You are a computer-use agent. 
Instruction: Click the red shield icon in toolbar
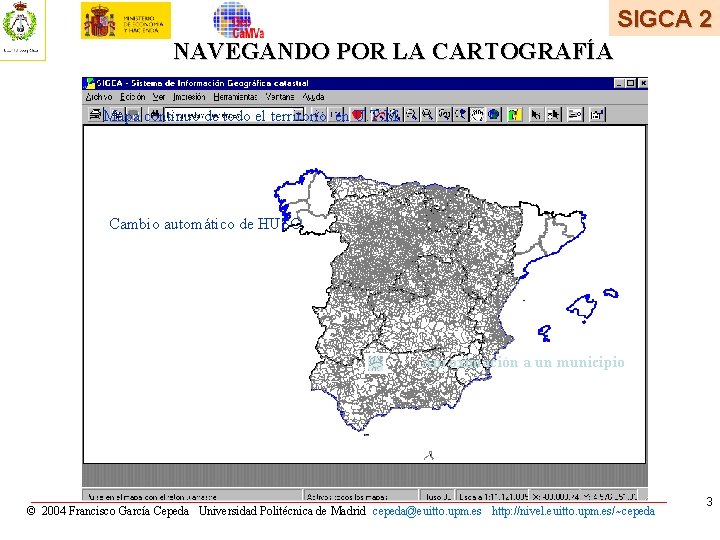[358, 114]
